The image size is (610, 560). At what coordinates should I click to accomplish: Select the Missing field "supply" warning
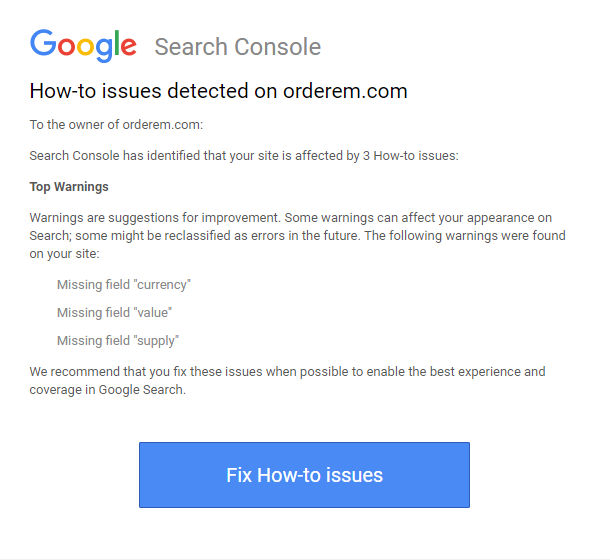click(x=118, y=341)
